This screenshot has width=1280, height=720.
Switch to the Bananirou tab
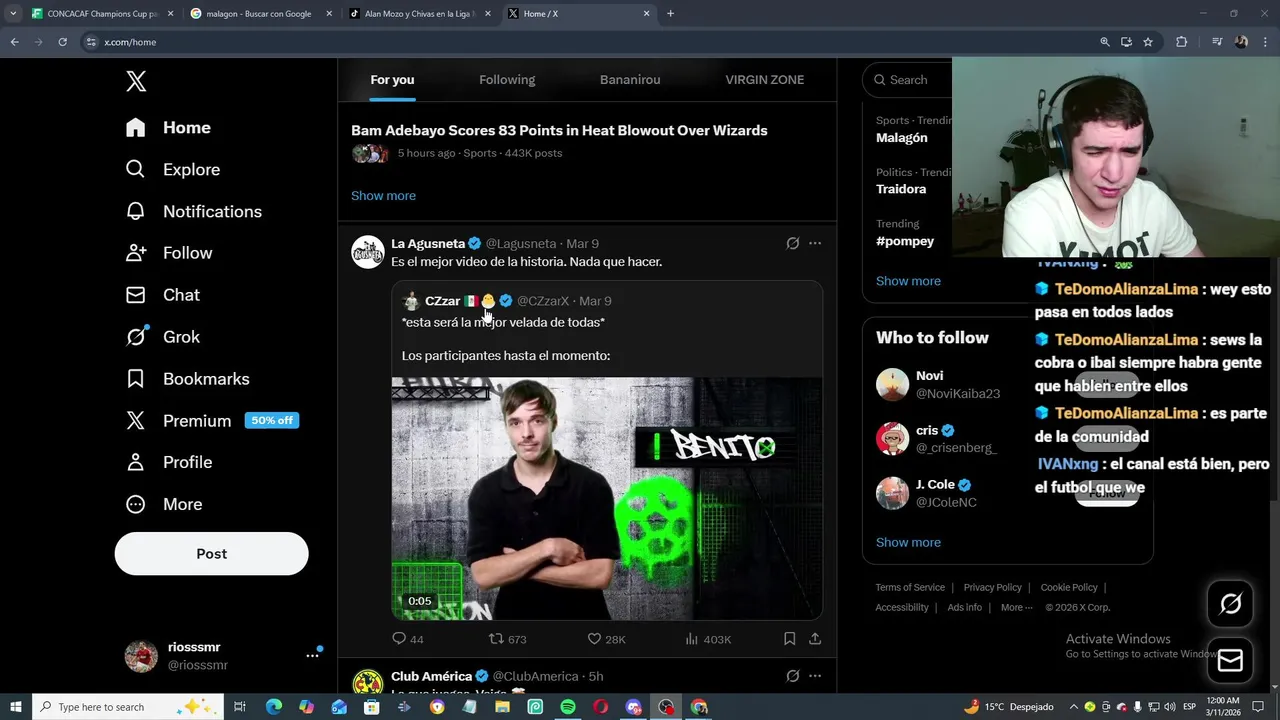pos(630,80)
